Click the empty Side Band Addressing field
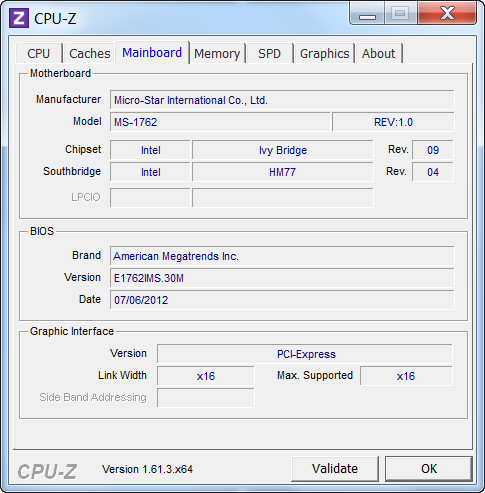The height and width of the screenshot is (493, 485). (206, 398)
